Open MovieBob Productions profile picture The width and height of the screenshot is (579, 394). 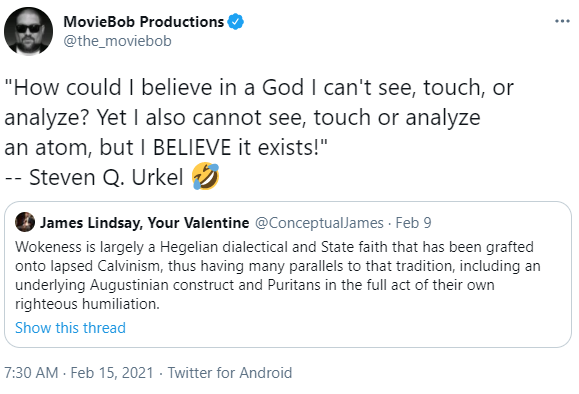click(28, 31)
